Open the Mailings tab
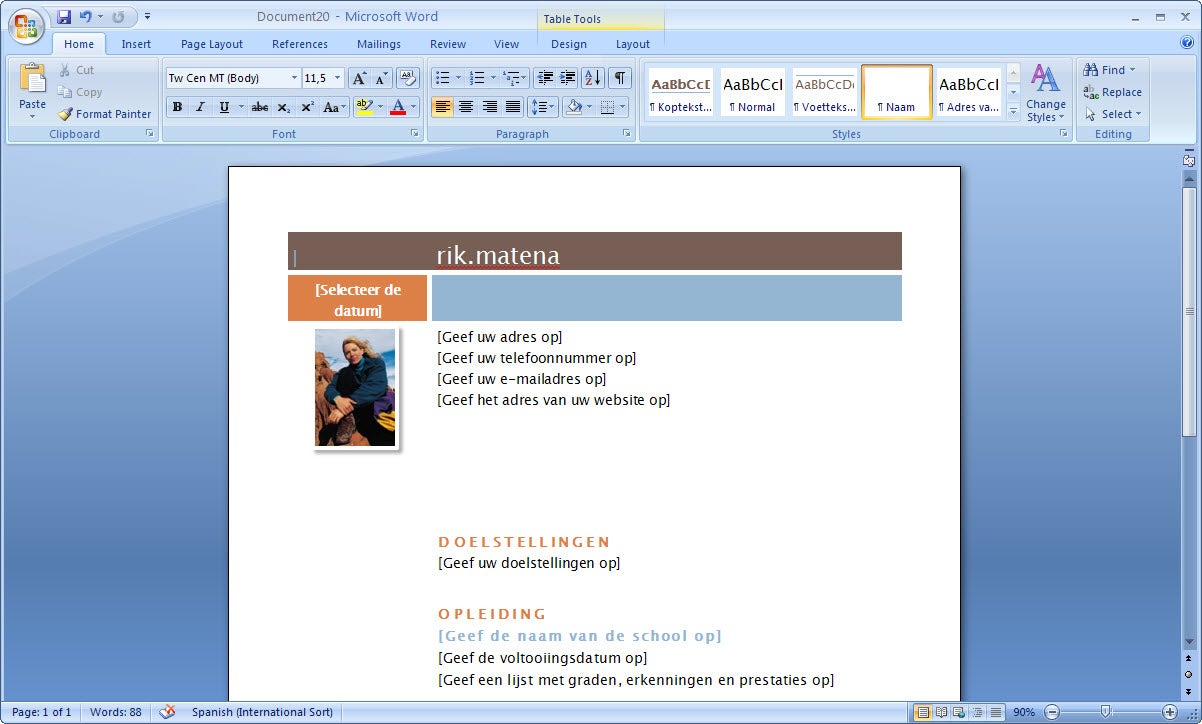The width and height of the screenshot is (1202, 724). click(379, 44)
